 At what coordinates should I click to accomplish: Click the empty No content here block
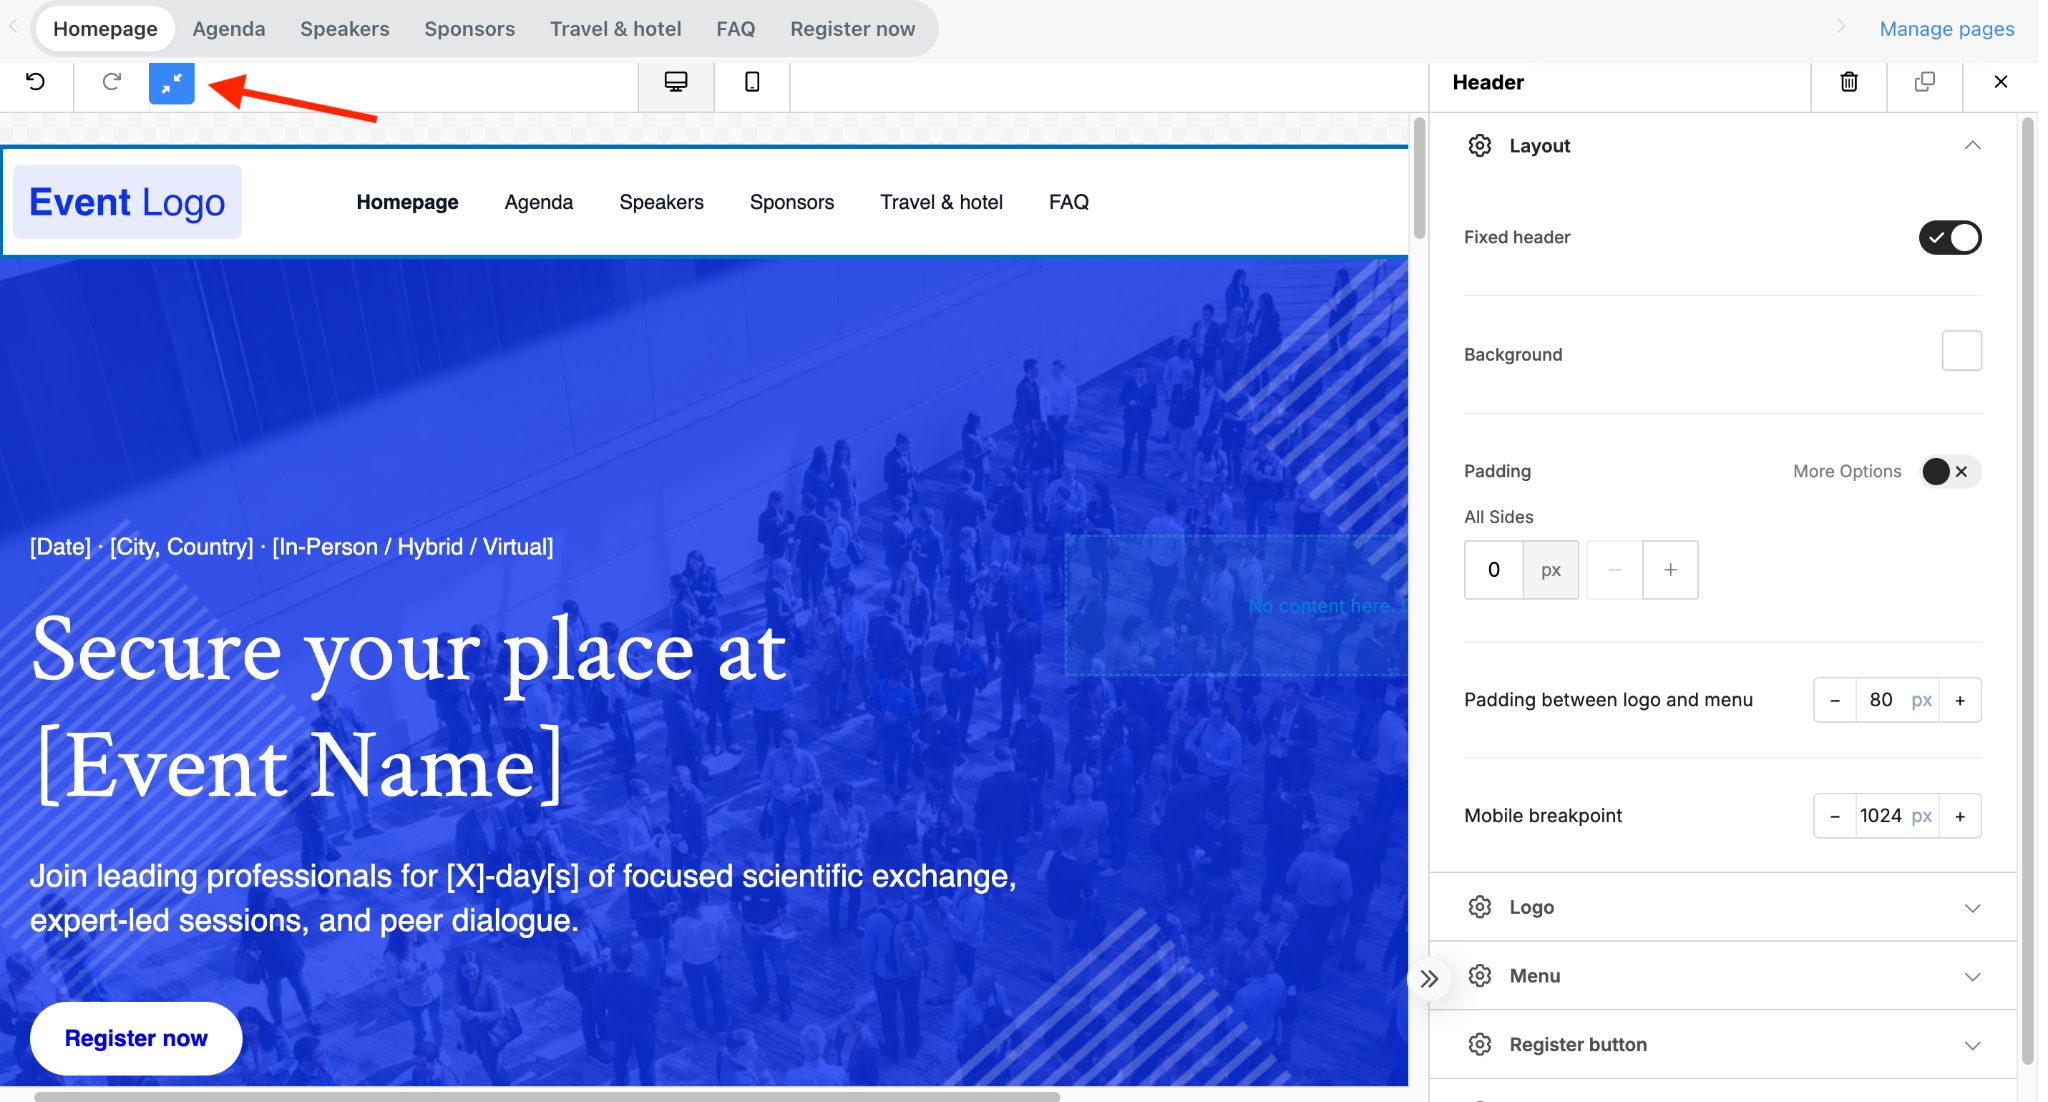tap(1237, 605)
